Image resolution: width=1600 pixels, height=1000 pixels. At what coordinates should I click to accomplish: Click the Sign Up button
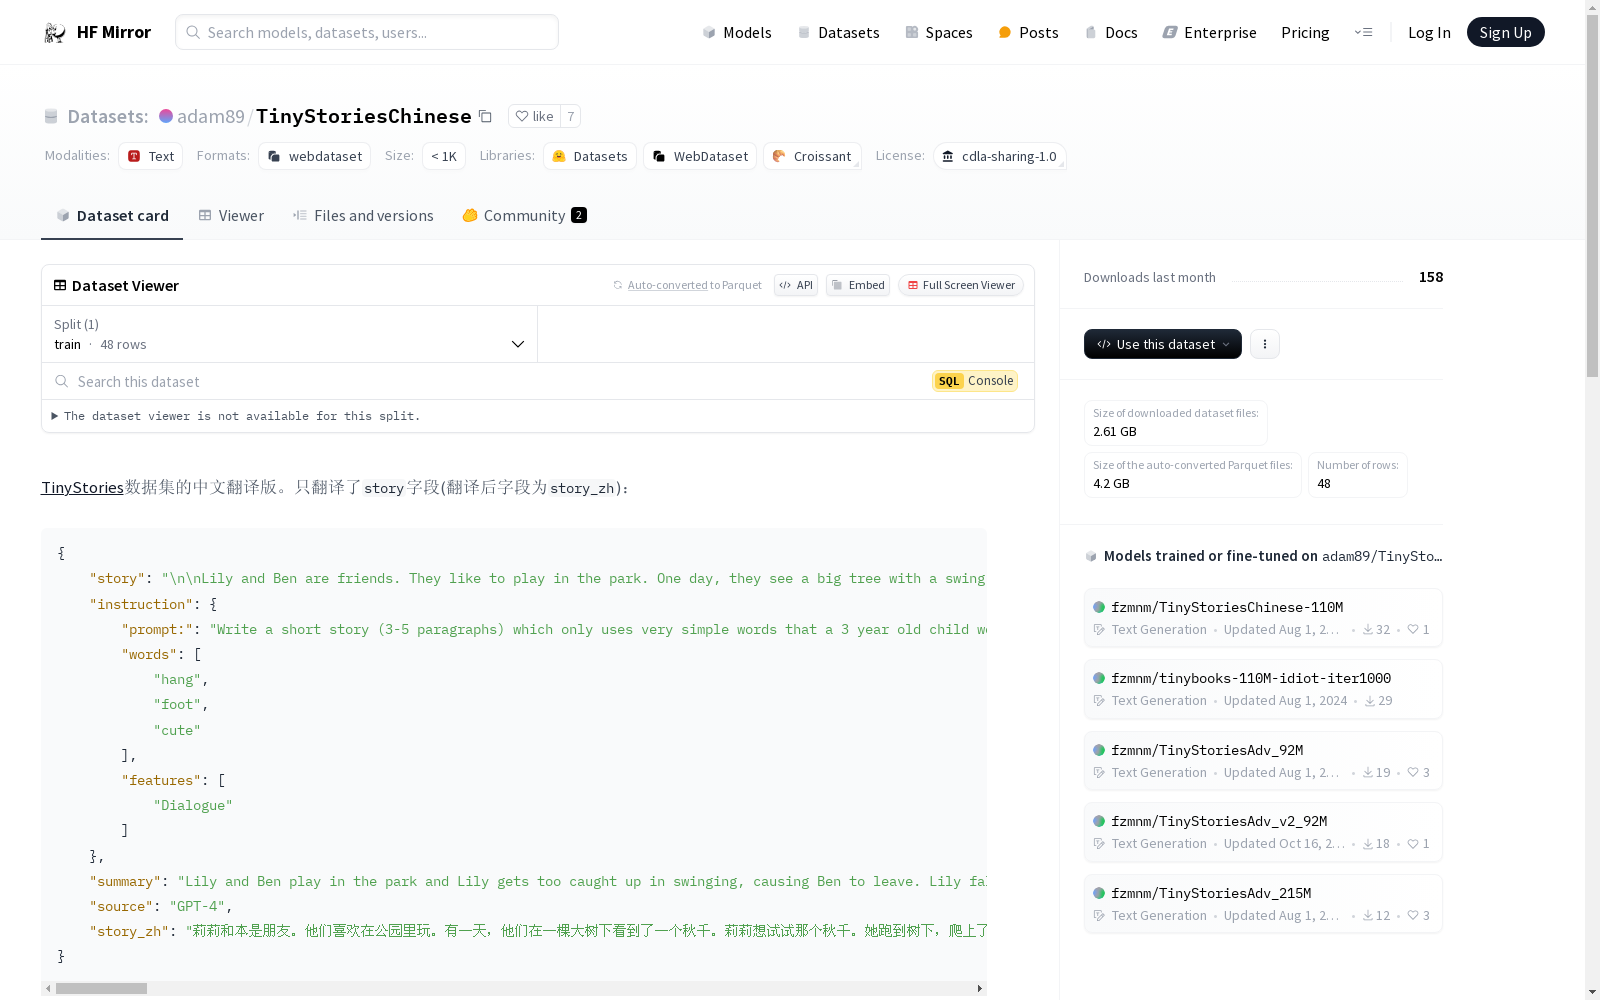(x=1505, y=32)
